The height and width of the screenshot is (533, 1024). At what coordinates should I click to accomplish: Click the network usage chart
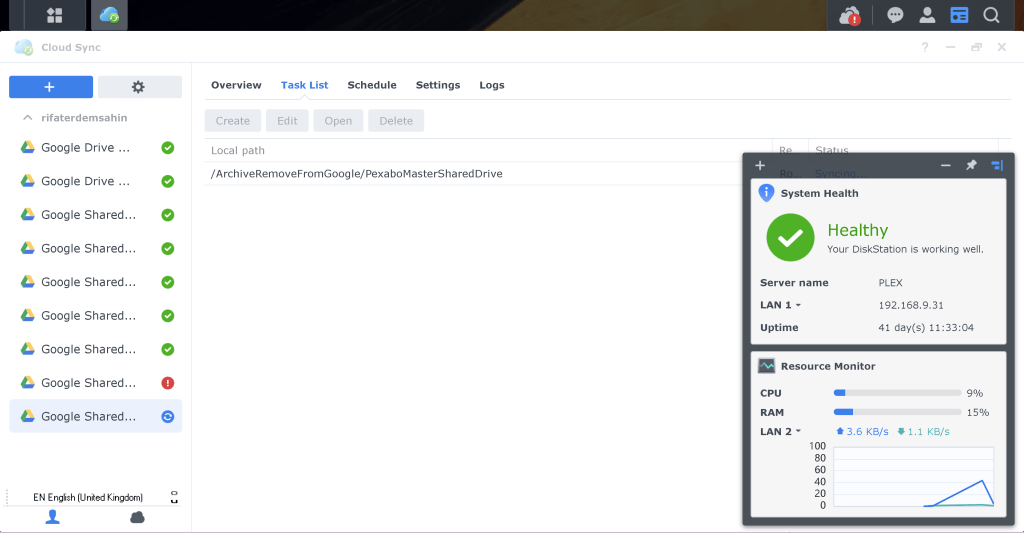click(914, 477)
